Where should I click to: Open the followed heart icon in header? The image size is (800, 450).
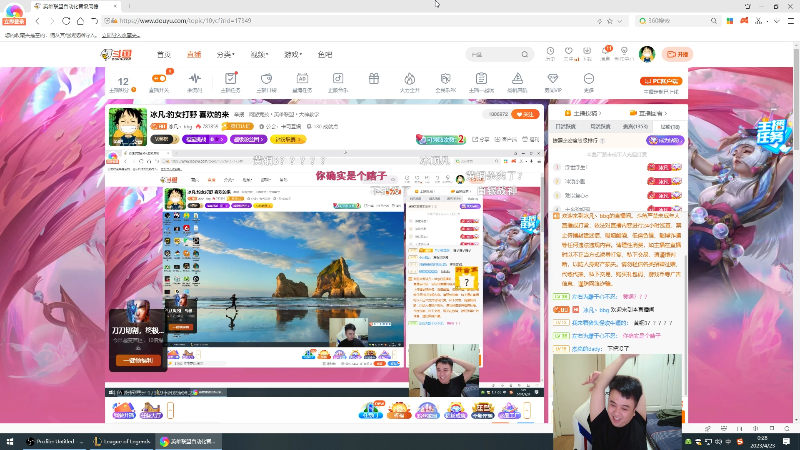pyautogui.click(x=568, y=53)
